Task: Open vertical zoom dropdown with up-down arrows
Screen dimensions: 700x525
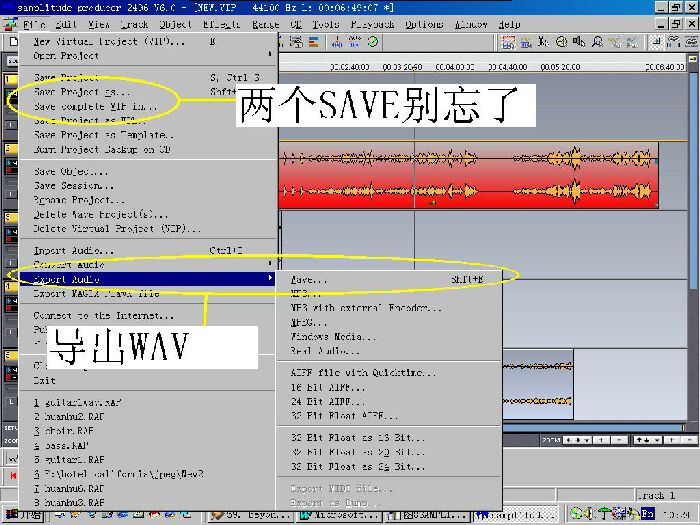Action: point(649,440)
